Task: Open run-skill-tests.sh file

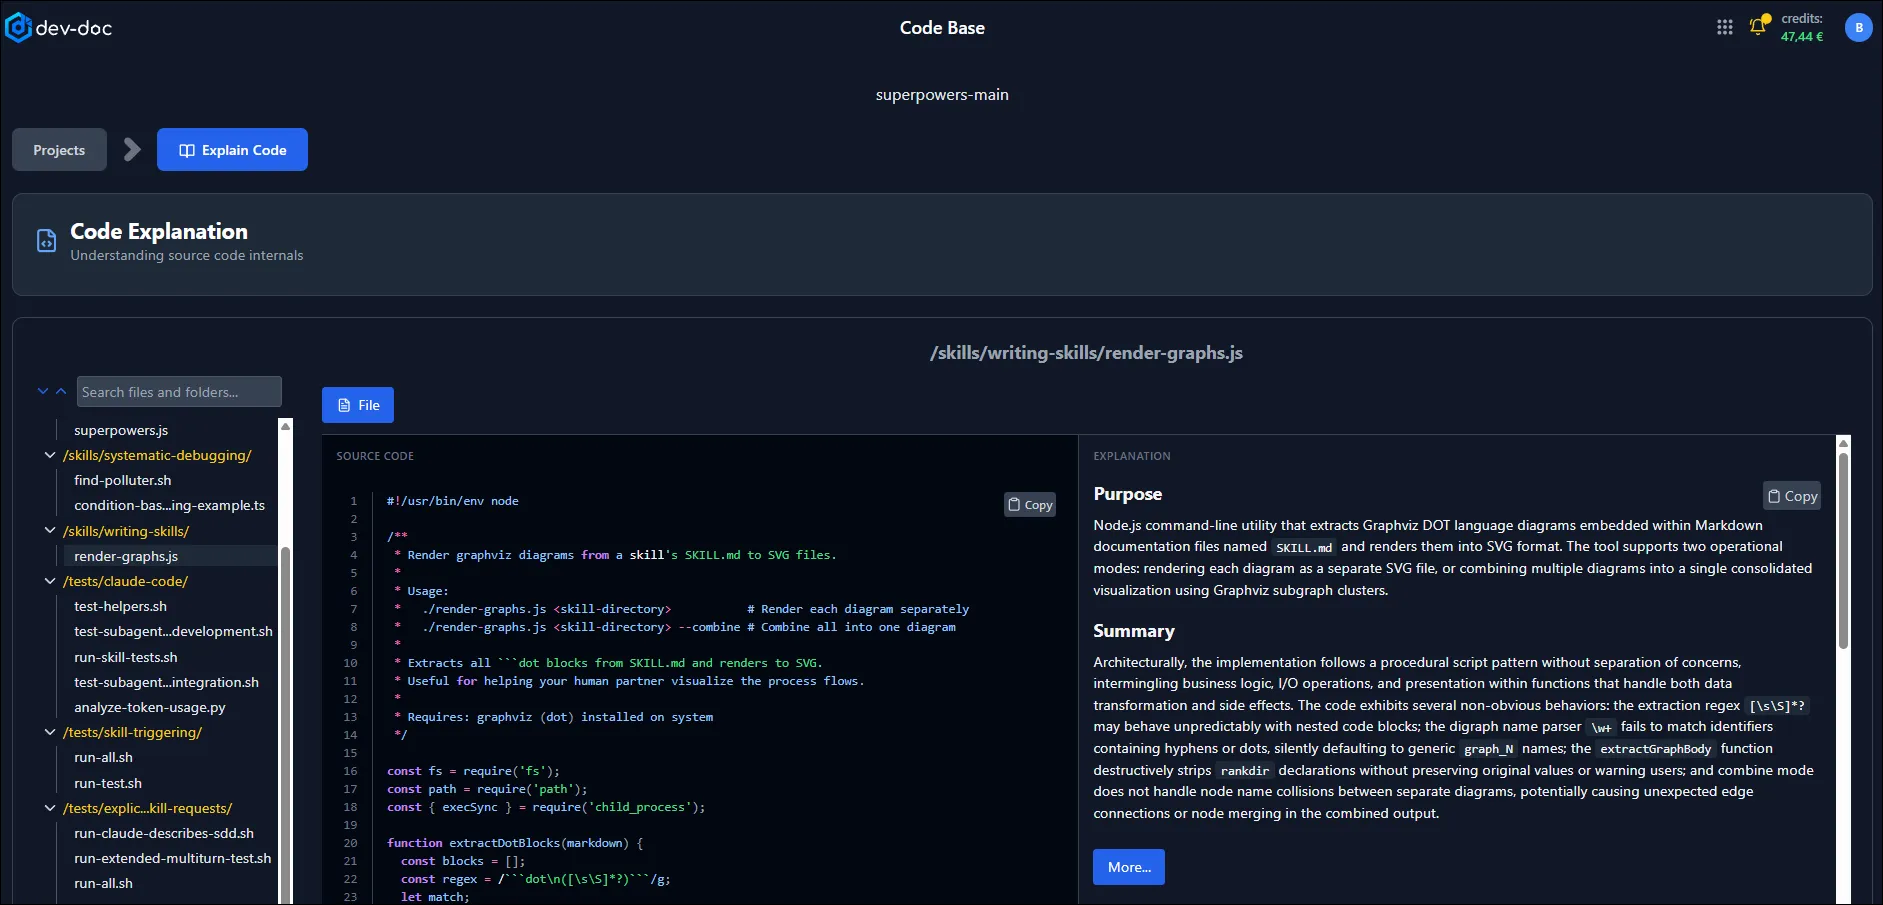Action: (125, 657)
